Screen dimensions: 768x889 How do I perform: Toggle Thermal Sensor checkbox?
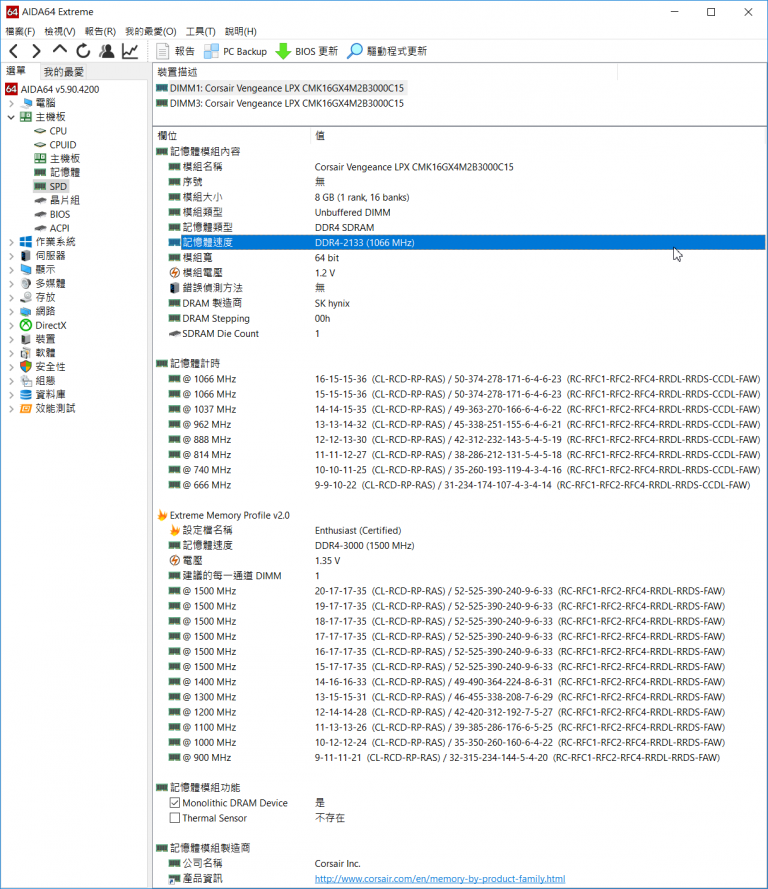(x=175, y=818)
